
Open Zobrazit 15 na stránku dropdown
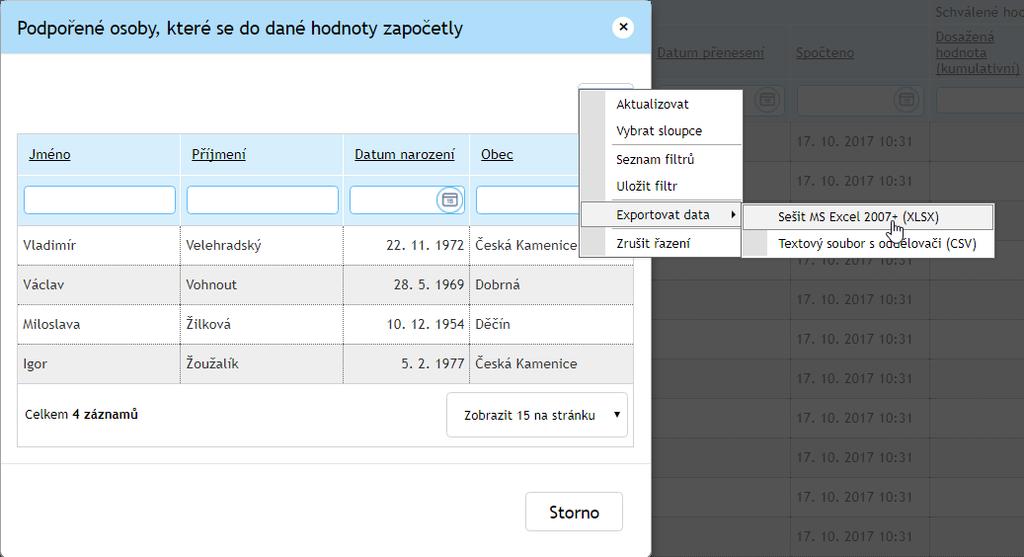(537, 415)
